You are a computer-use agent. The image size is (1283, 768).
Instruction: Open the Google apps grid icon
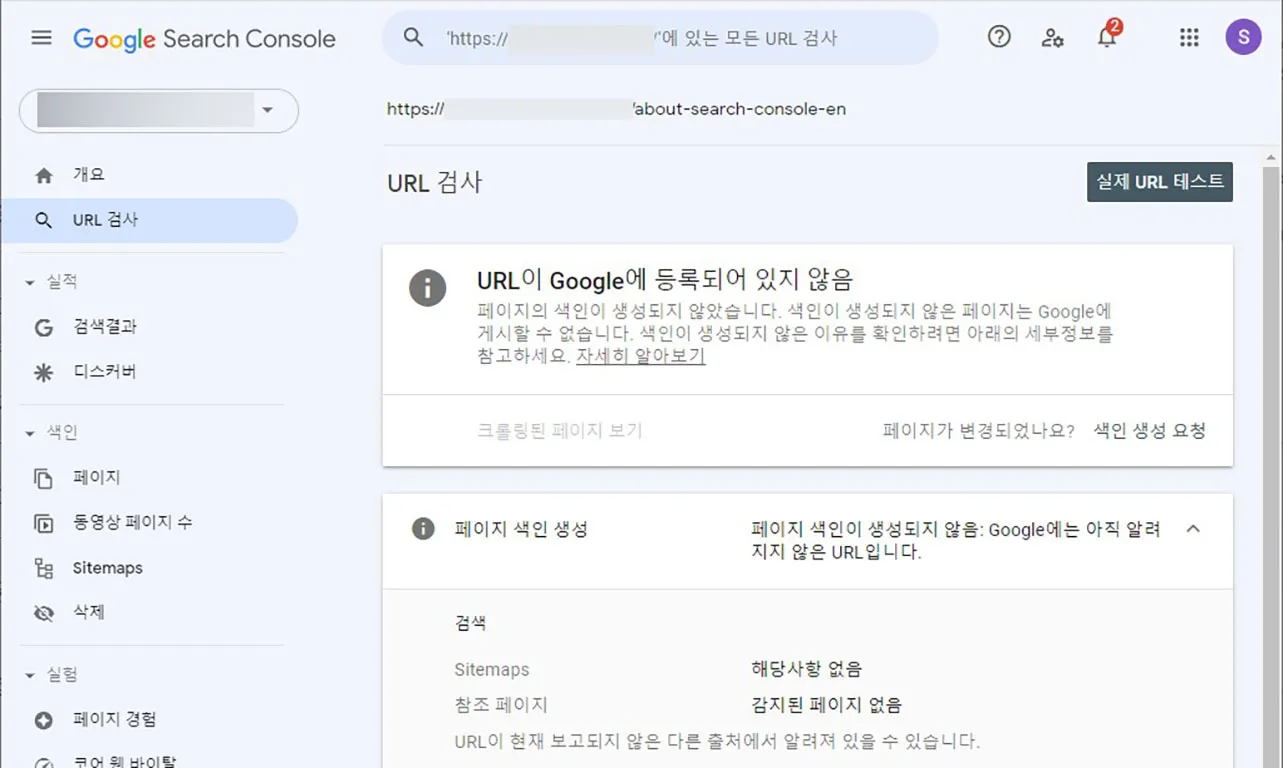(1189, 38)
